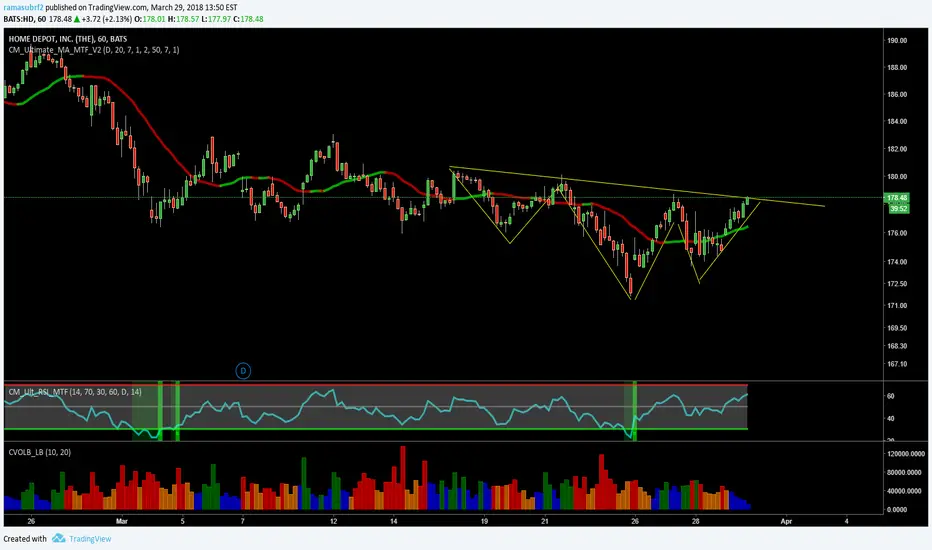Click the 28 date label on time axis
Image resolution: width=932 pixels, height=550 pixels.
(695, 521)
